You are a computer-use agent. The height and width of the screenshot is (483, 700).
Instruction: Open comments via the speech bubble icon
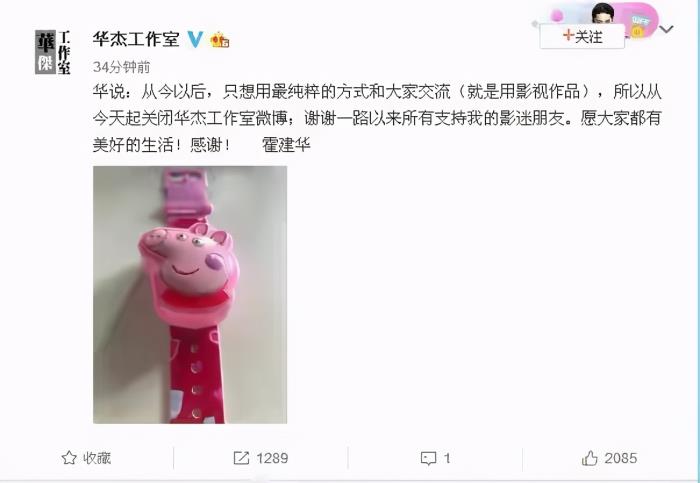click(x=428, y=458)
